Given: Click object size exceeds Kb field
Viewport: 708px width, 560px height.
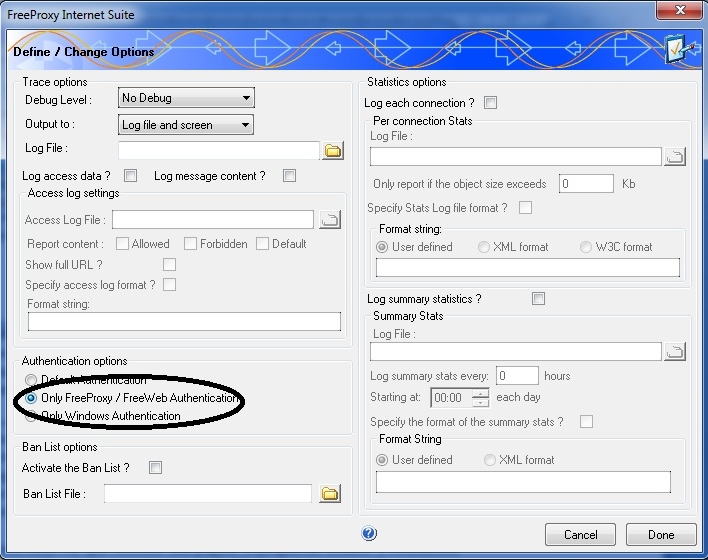Looking at the screenshot, I should pyautogui.click(x=586, y=184).
